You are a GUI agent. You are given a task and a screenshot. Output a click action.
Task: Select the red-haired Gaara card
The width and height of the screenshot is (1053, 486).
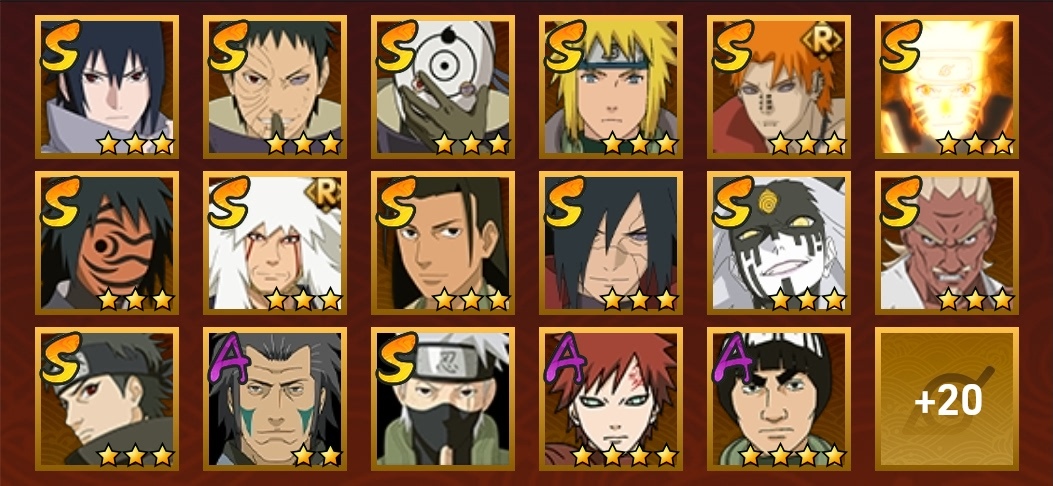(610, 399)
